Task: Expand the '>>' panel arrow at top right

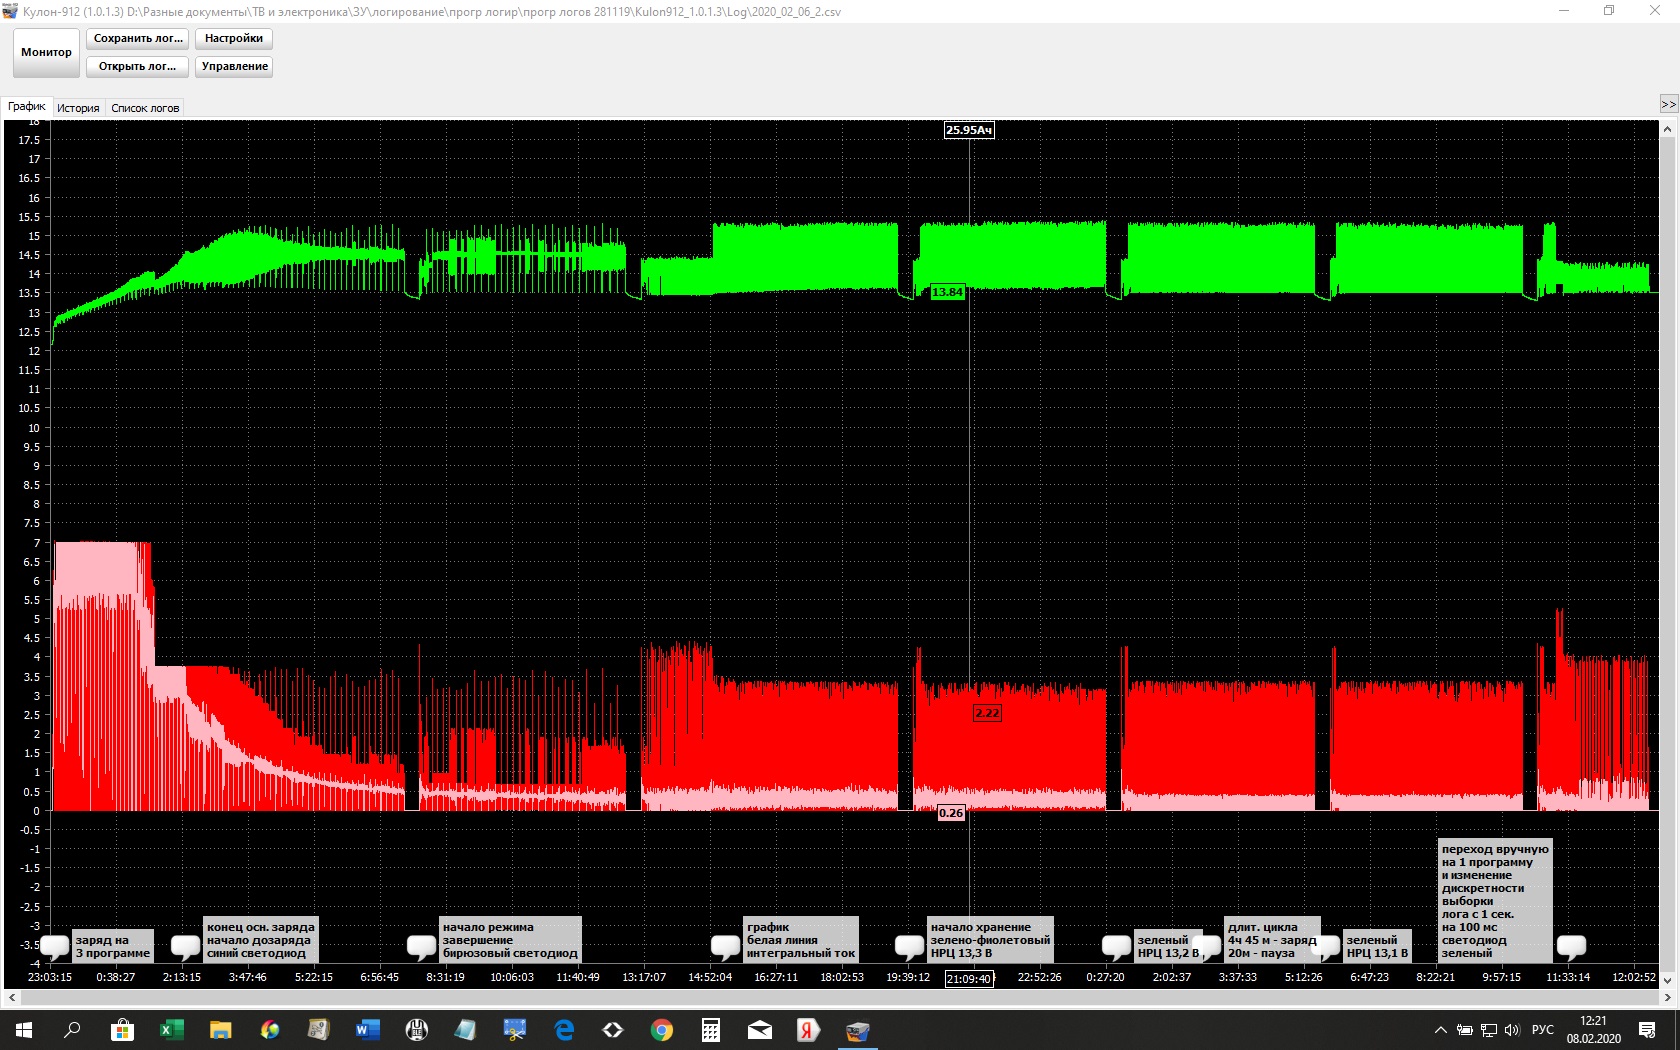Action: pos(1668,105)
